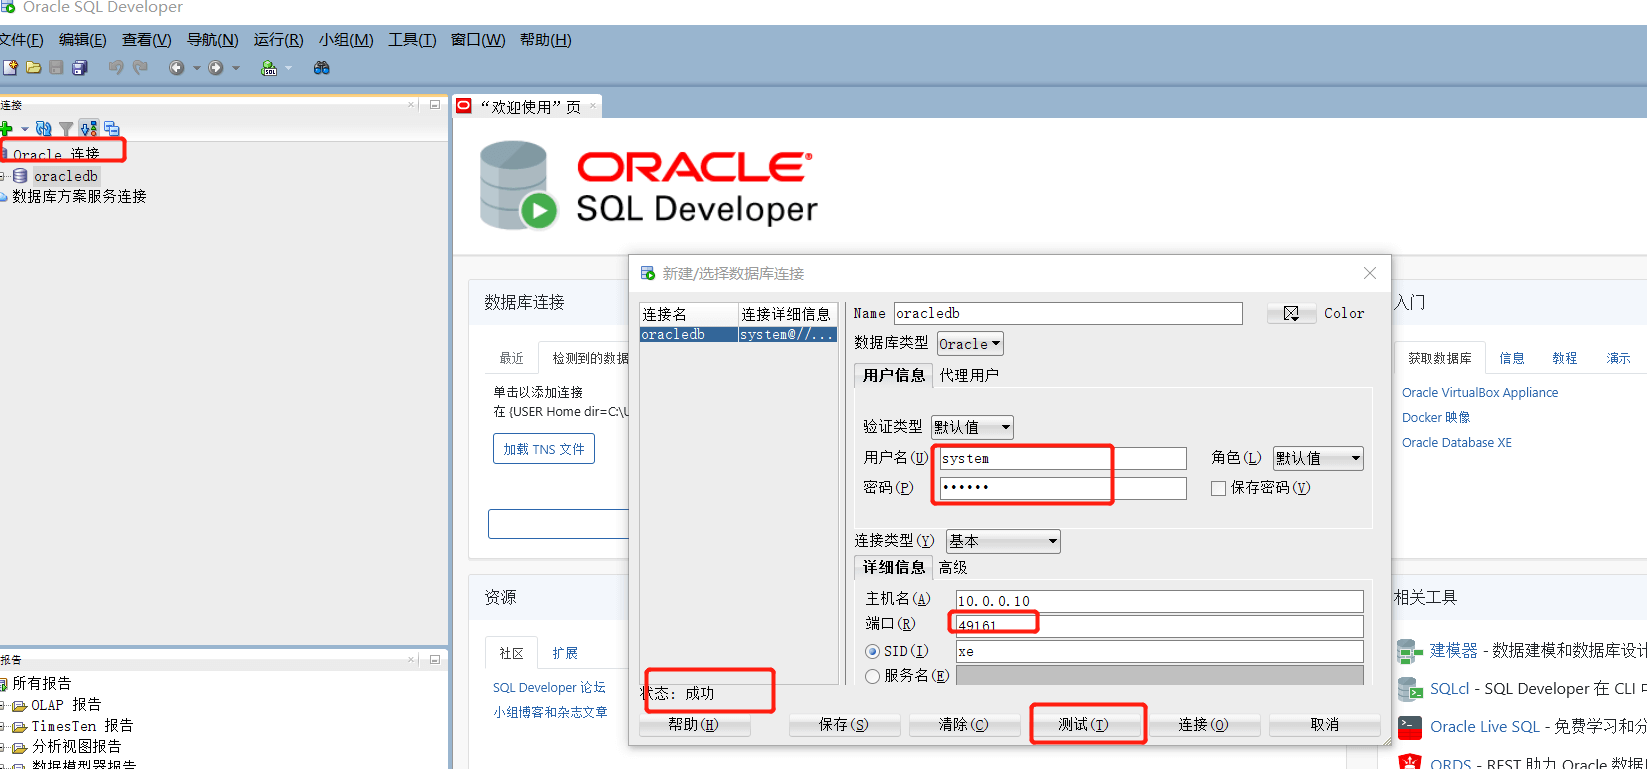Open the File menu
Image resolution: width=1647 pixels, height=769 pixels.
coord(21,40)
